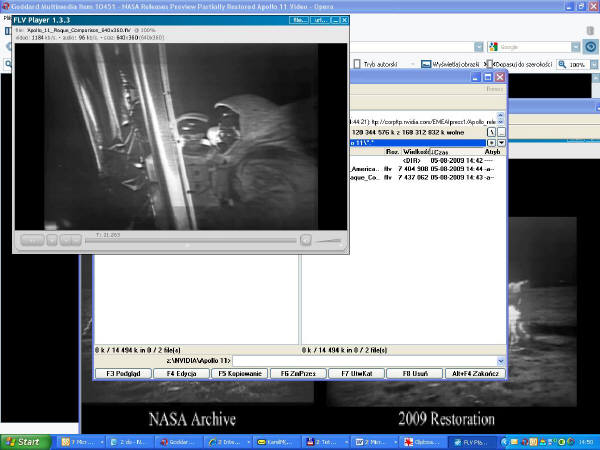Toggle Tryb autorski mode in Opera
The width and height of the screenshot is (600, 450).
click(376, 65)
